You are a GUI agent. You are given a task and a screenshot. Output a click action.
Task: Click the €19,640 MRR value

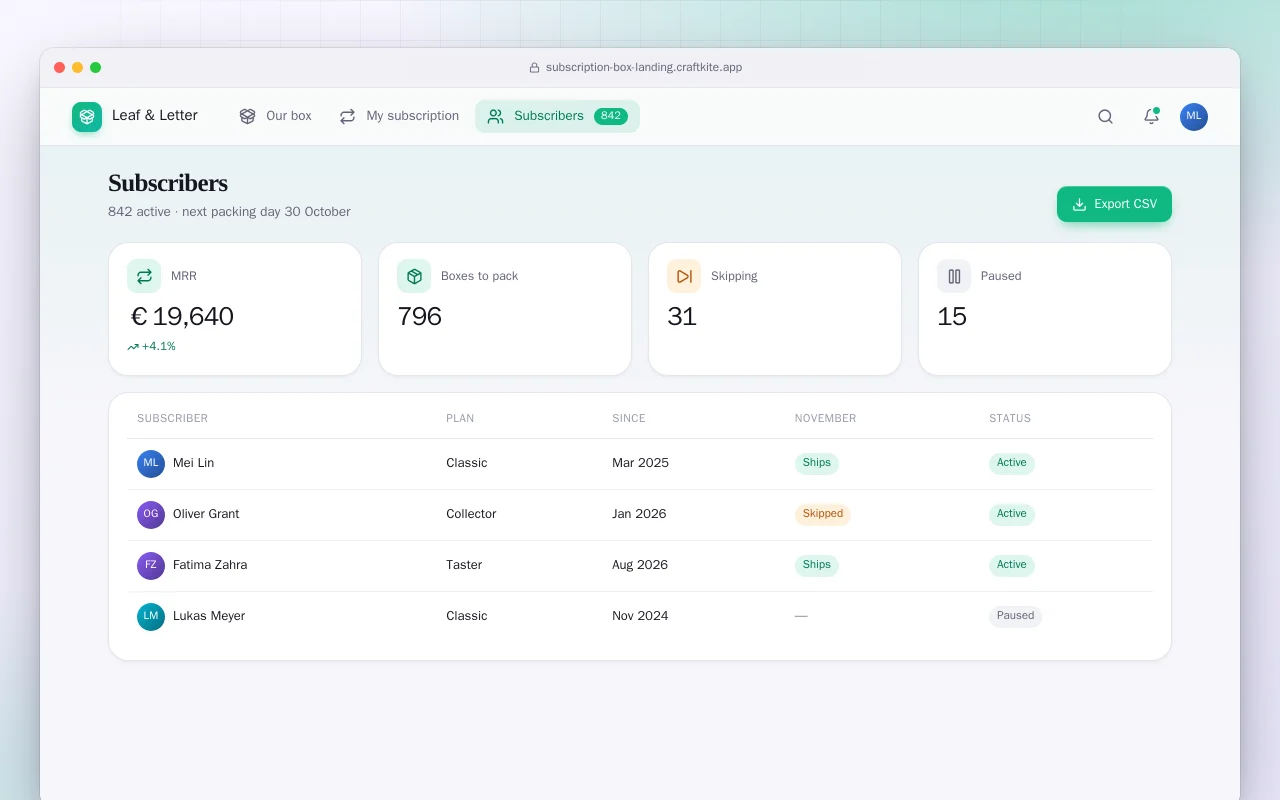click(x=181, y=317)
